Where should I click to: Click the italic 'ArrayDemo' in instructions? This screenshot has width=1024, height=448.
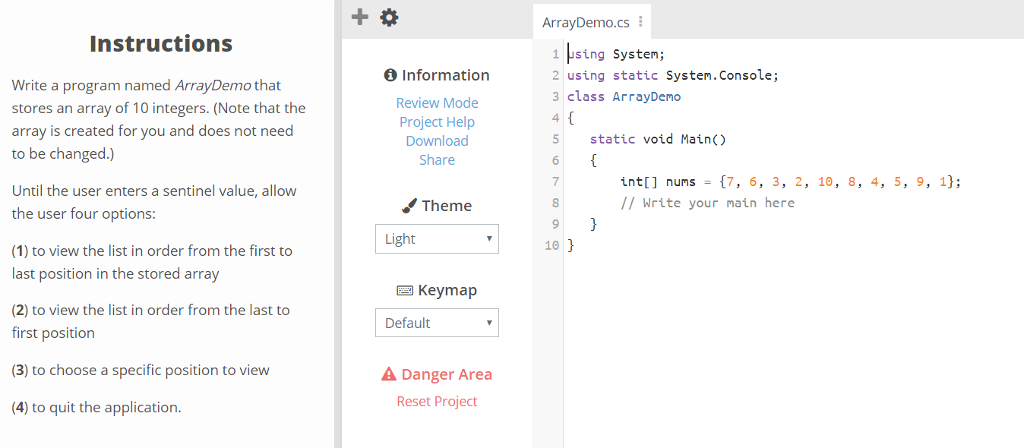pyautogui.click(x=213, y=86)
